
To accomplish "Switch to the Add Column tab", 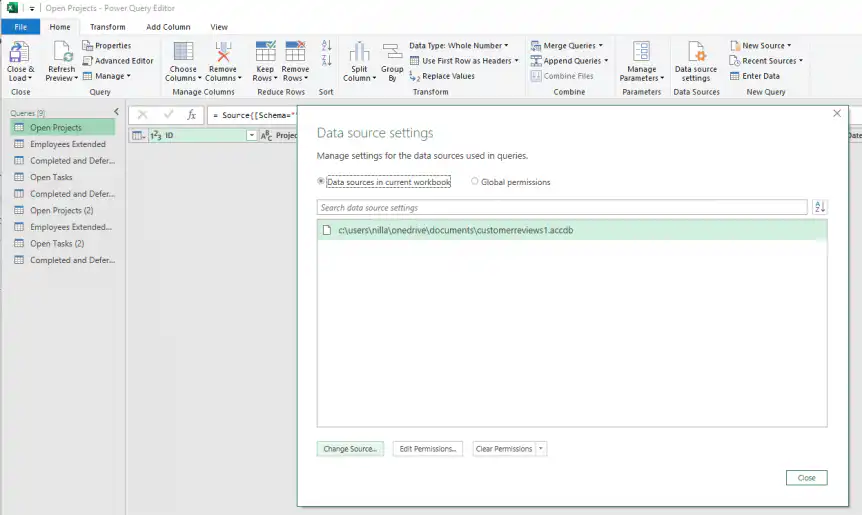I will (x=168, y=27).
